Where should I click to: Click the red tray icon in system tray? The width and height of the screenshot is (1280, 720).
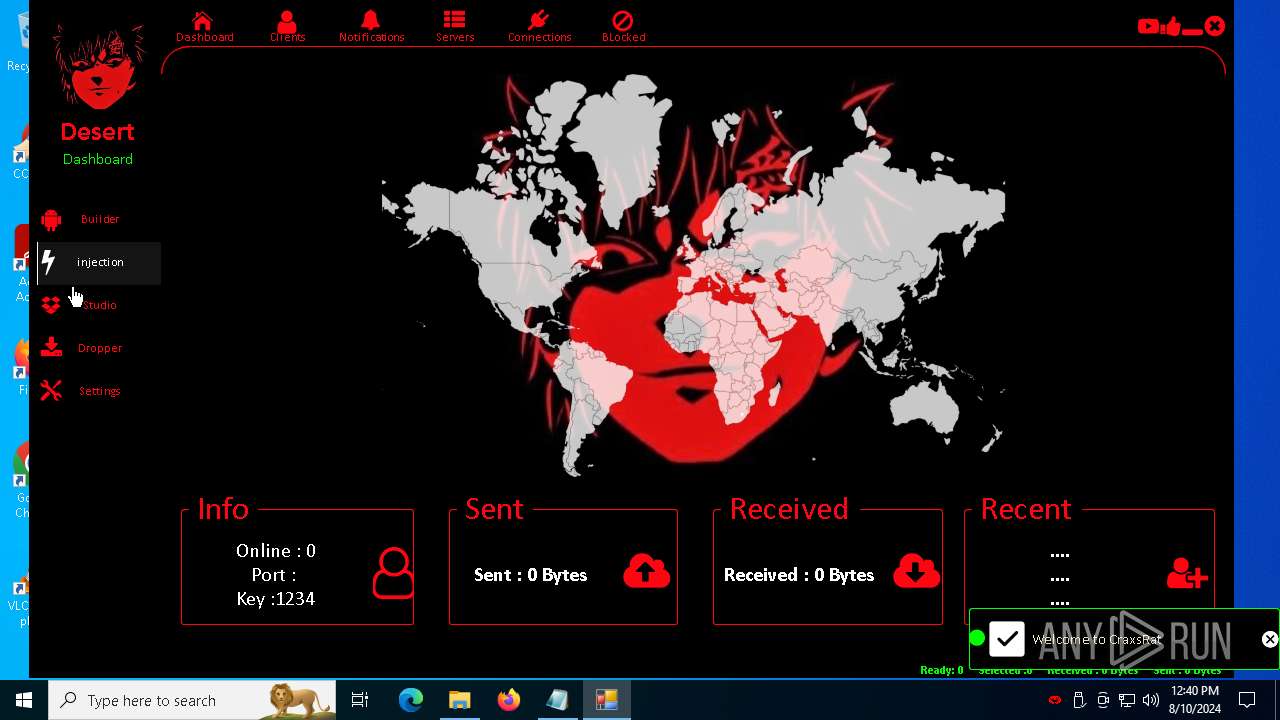pos(1054,700)
